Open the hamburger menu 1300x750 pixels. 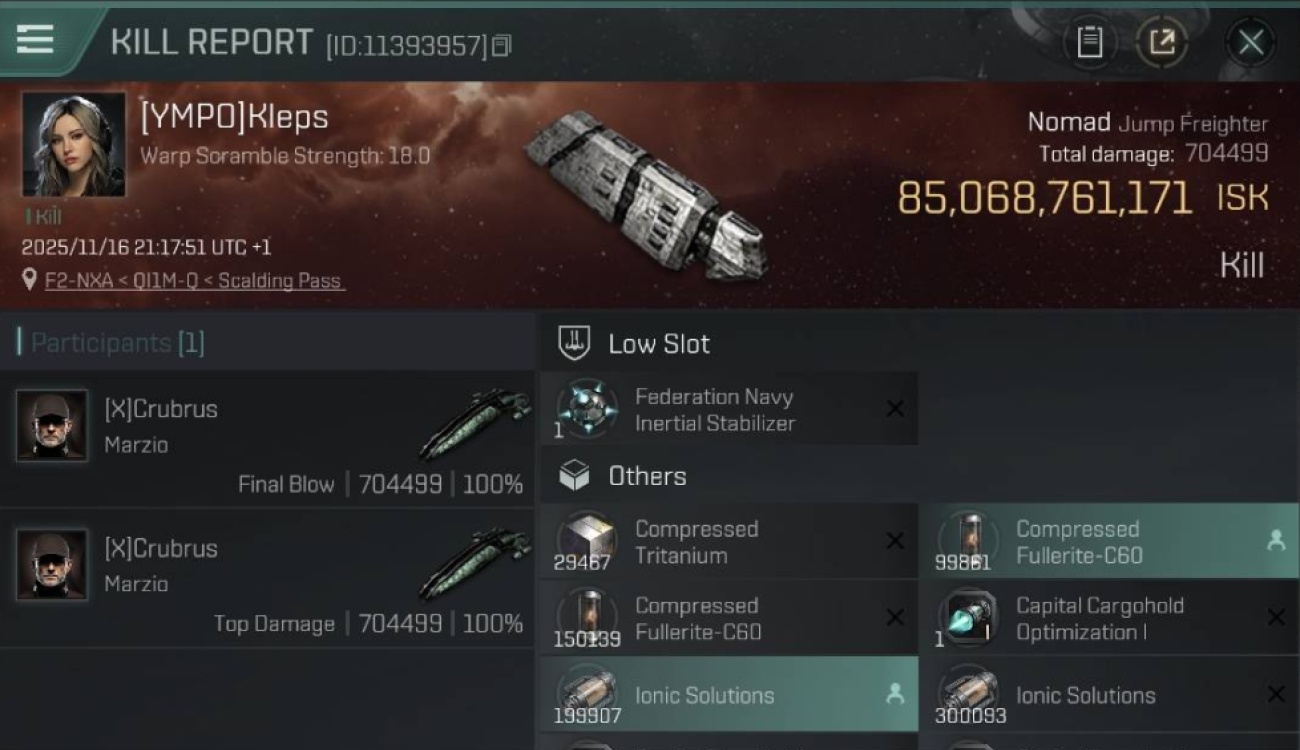[x=35, y=39]
